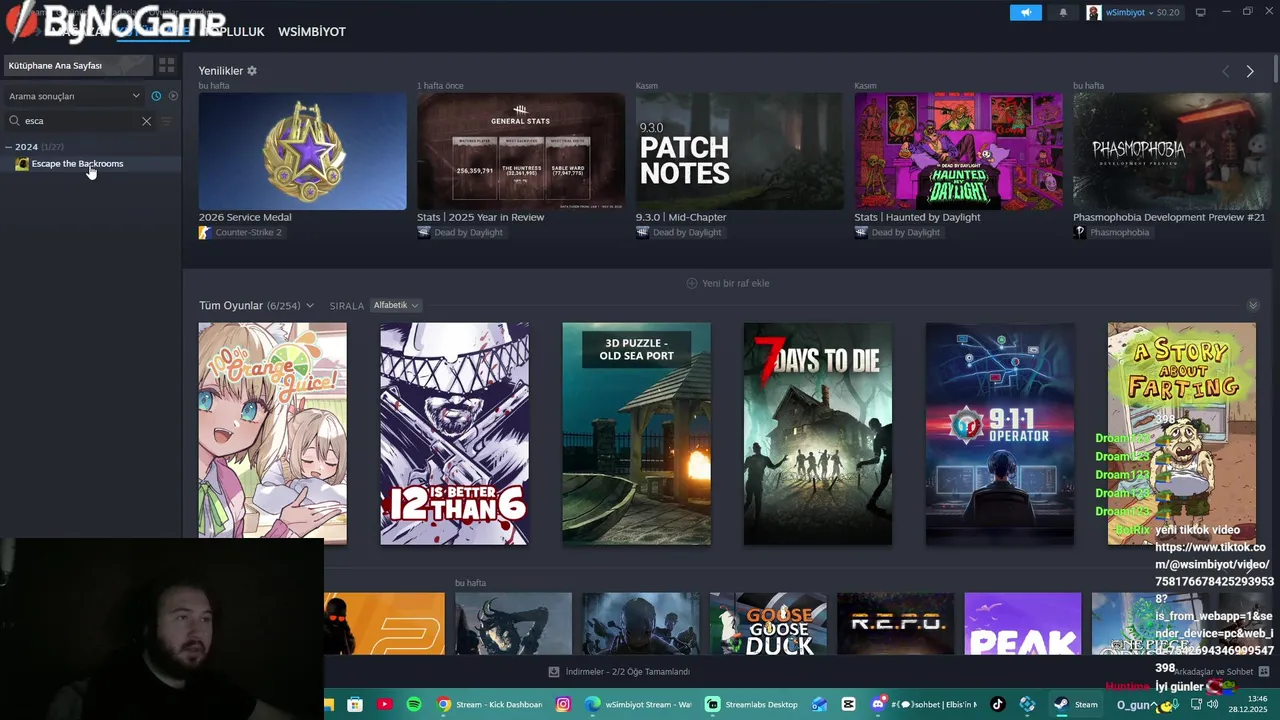The width and height of the screenshot is (1280, 720).
Task: Open PEAK recent game tile
Action: pyautogui.click(x=1023, y=624)
